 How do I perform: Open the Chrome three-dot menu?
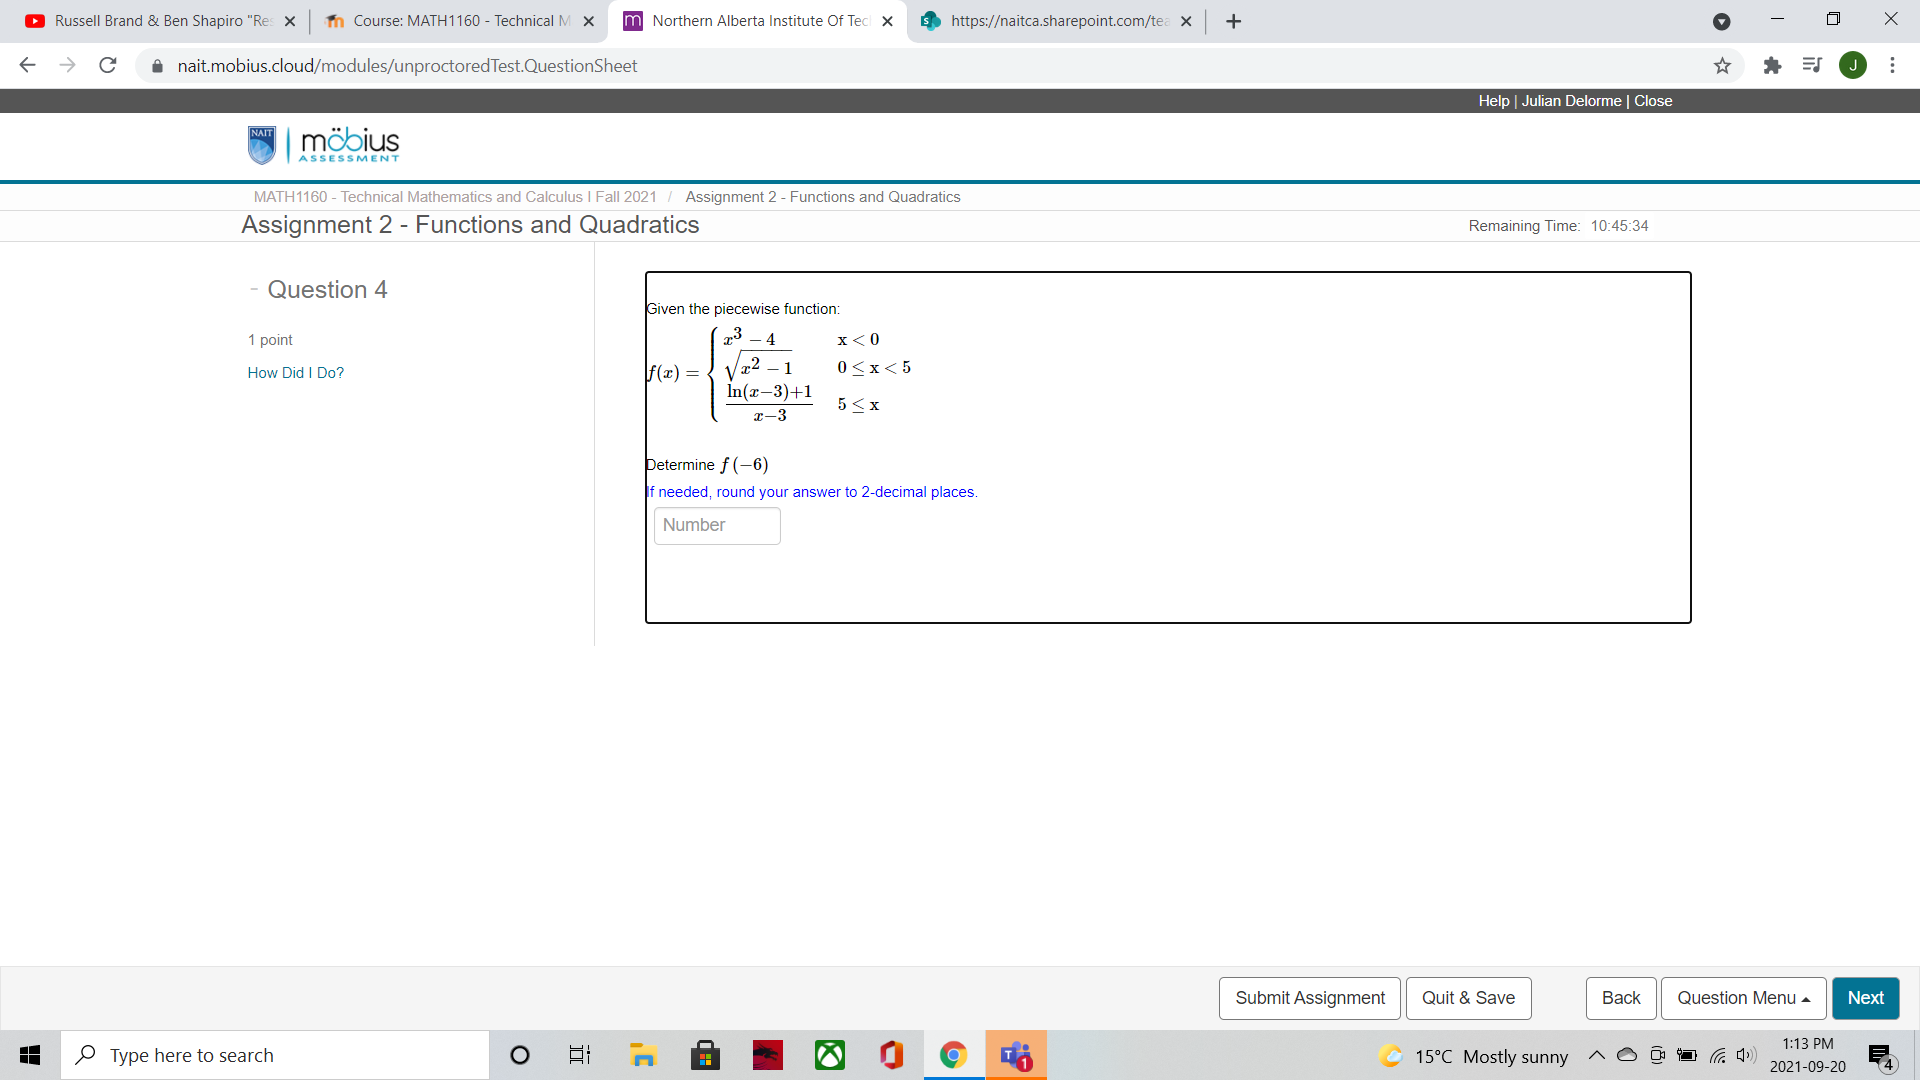(x=1892, y=66)
